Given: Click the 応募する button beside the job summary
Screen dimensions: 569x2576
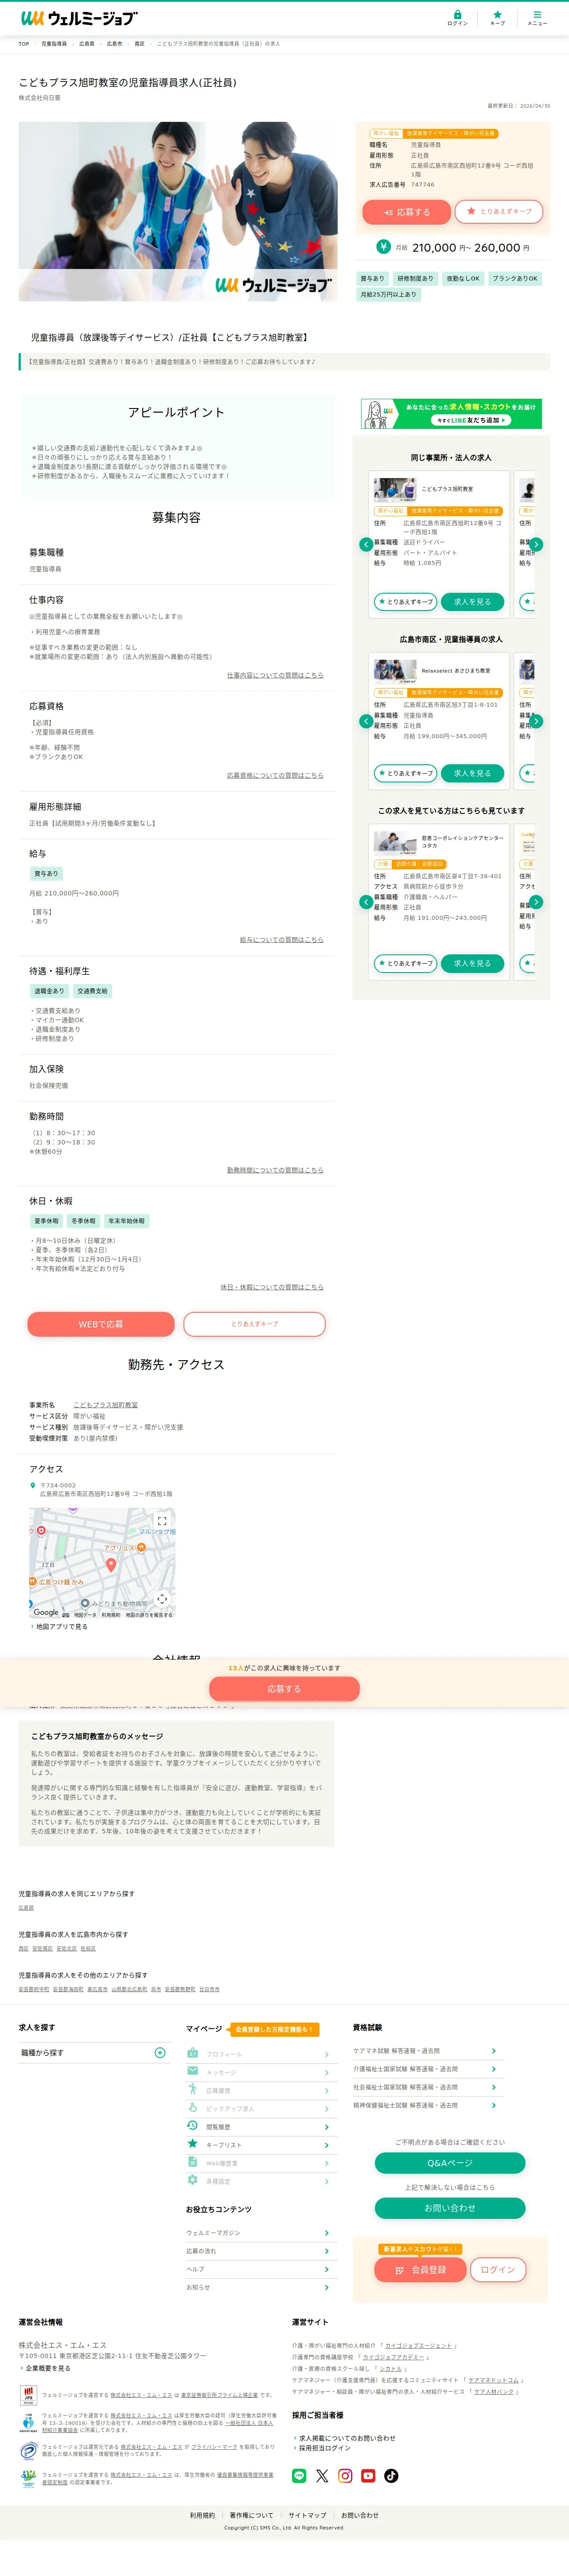Looking at the screenshot, I should (407, 212).
